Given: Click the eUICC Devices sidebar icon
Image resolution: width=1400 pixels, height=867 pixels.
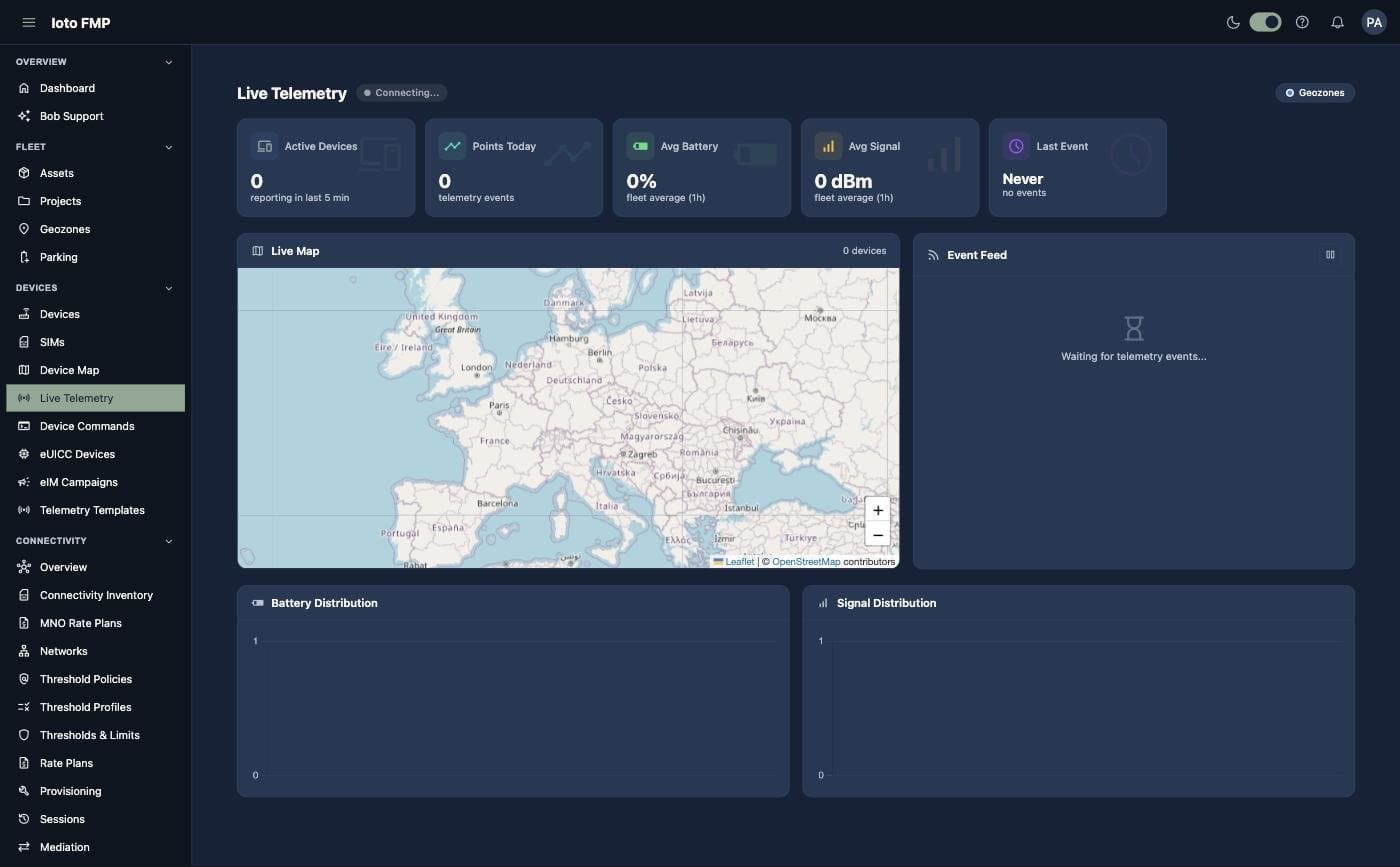Looking at the screenshot, I should pyautogui.click(x=24, y=454).
